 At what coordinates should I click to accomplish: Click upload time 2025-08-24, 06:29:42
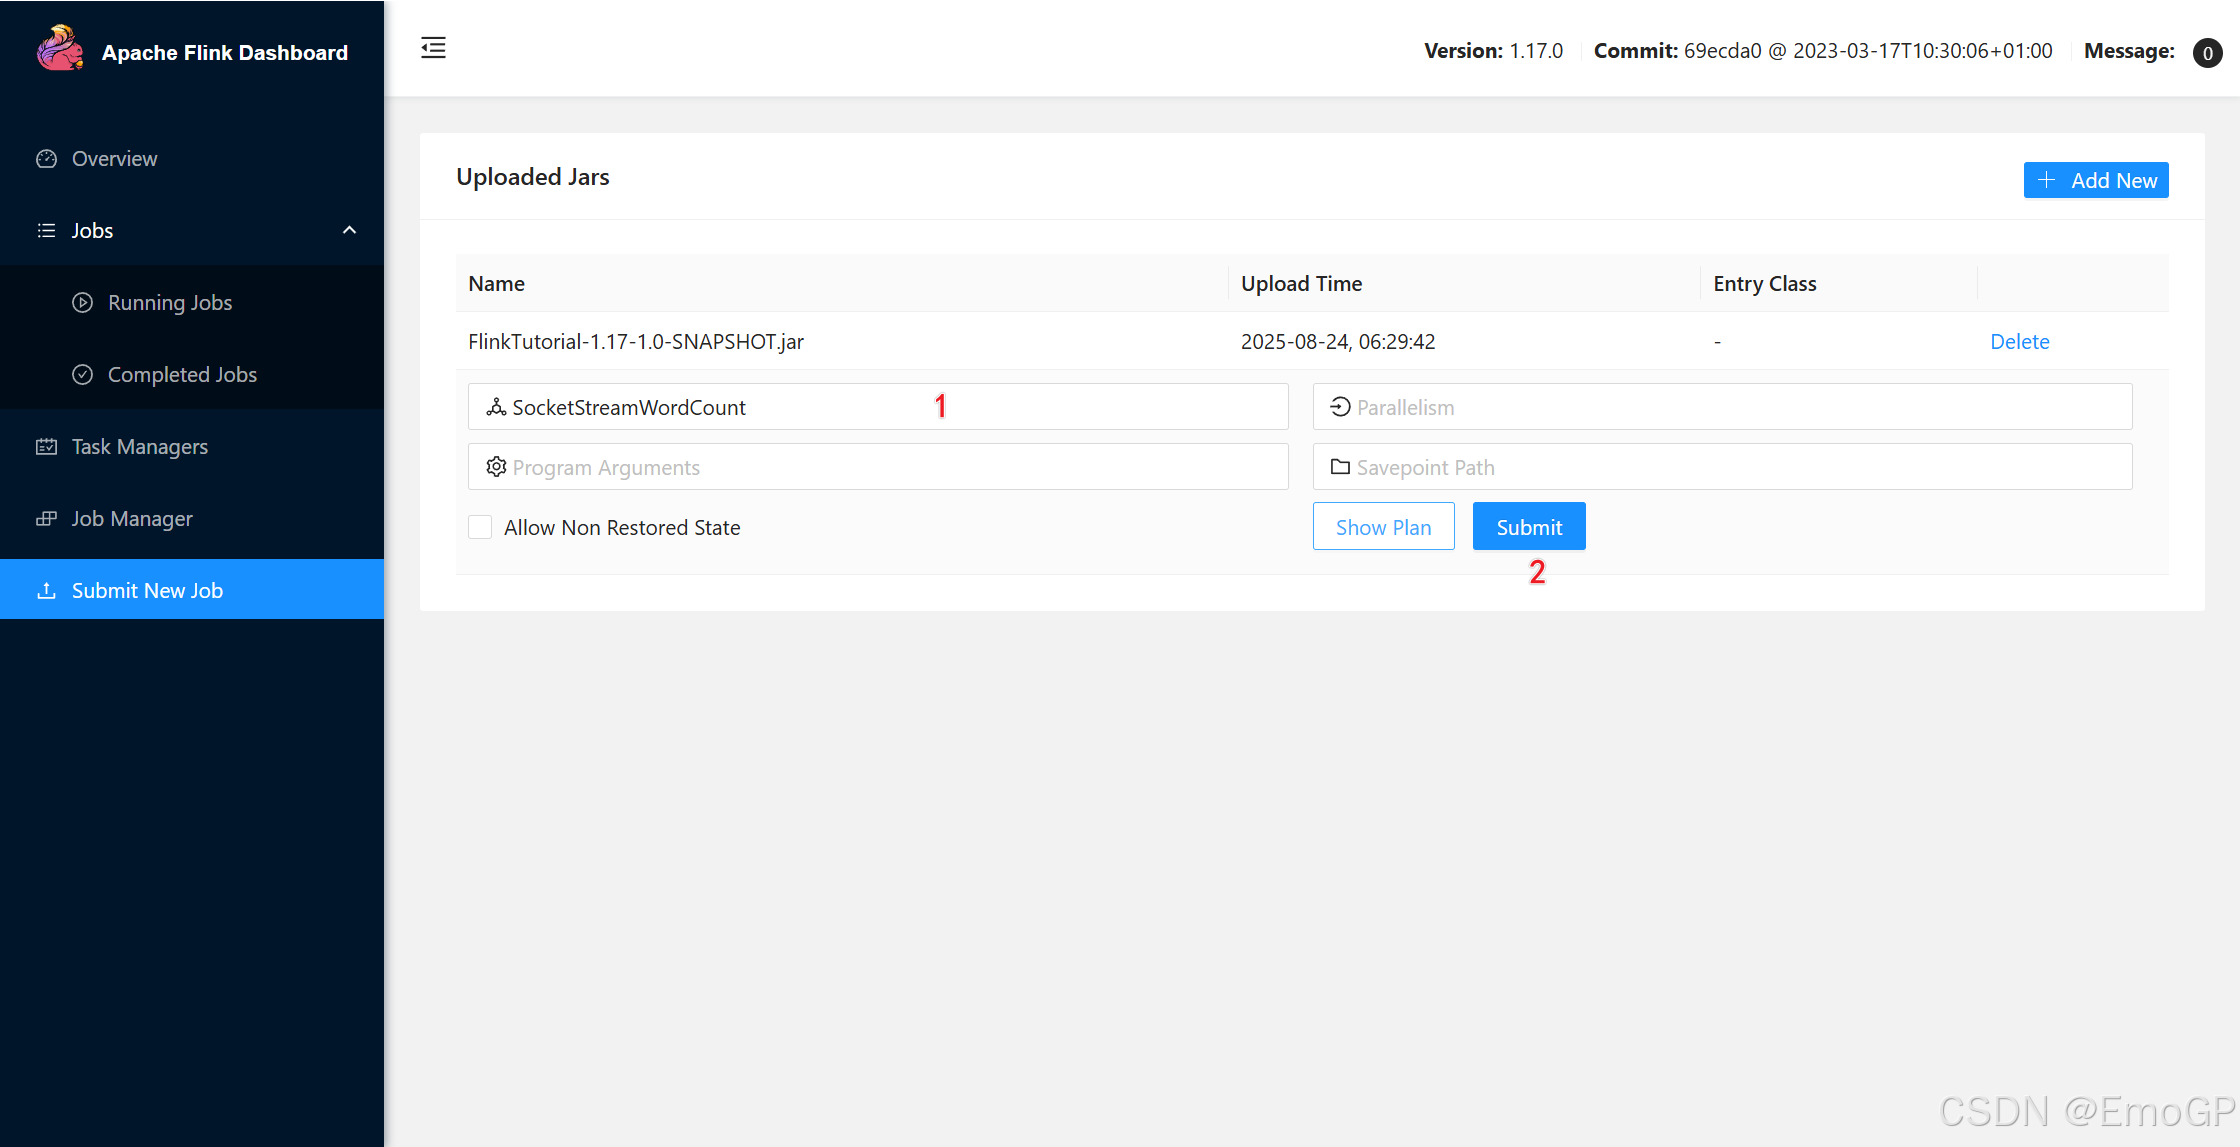tap(1338, 342)
